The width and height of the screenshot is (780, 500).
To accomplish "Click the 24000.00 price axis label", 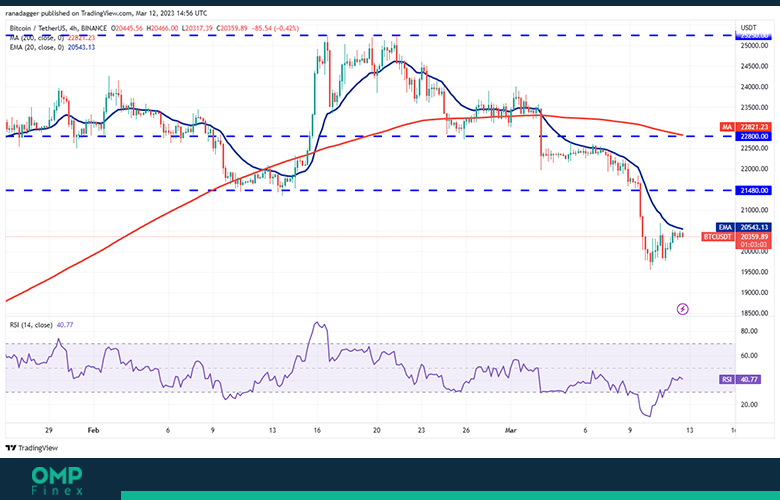I will tap(754, 87).
